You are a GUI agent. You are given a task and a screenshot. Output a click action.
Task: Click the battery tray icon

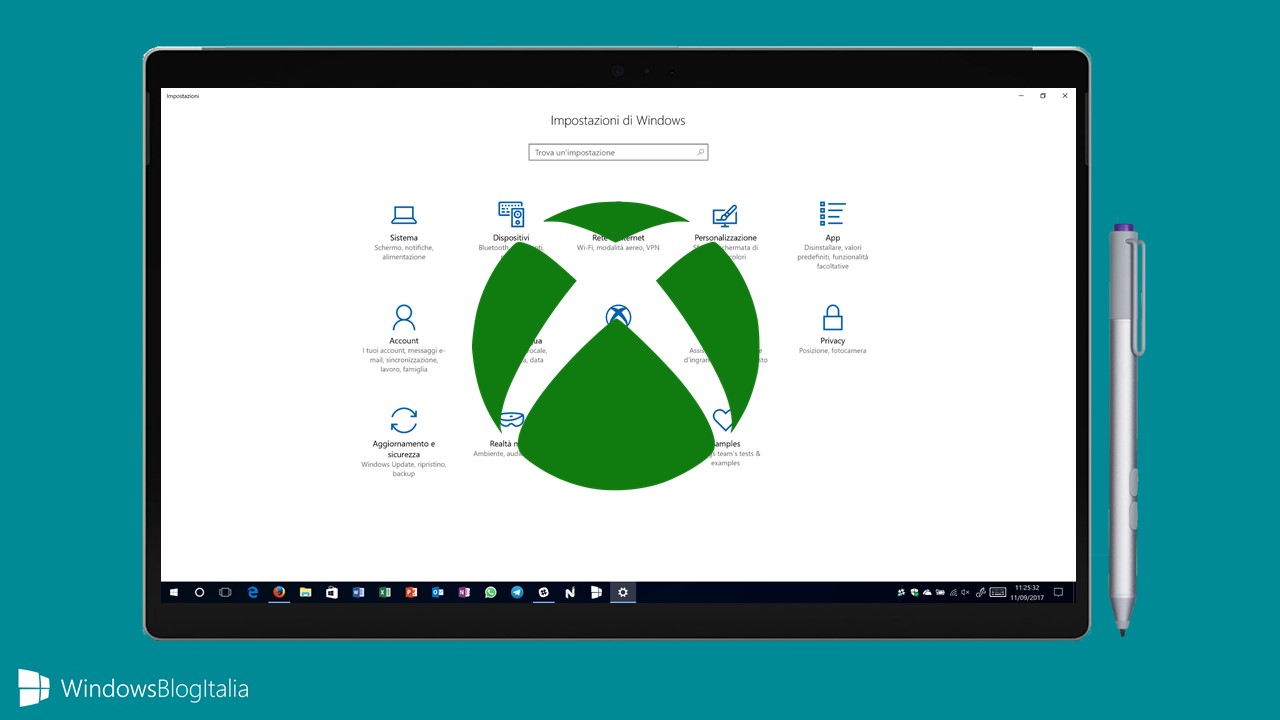coord(940,592)
